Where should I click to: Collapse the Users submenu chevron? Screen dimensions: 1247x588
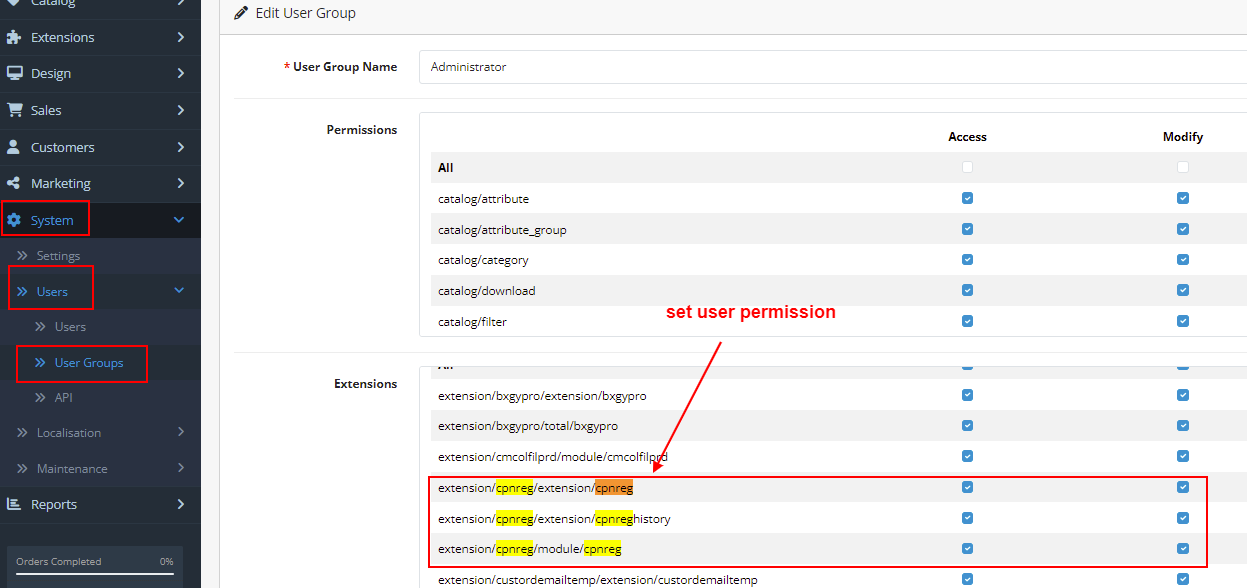[179, 291]
